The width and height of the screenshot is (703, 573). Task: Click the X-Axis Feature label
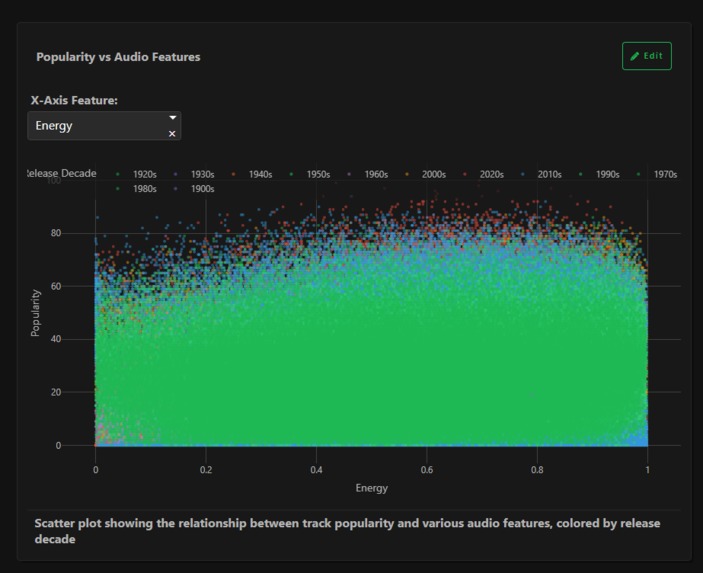[74, 100]
